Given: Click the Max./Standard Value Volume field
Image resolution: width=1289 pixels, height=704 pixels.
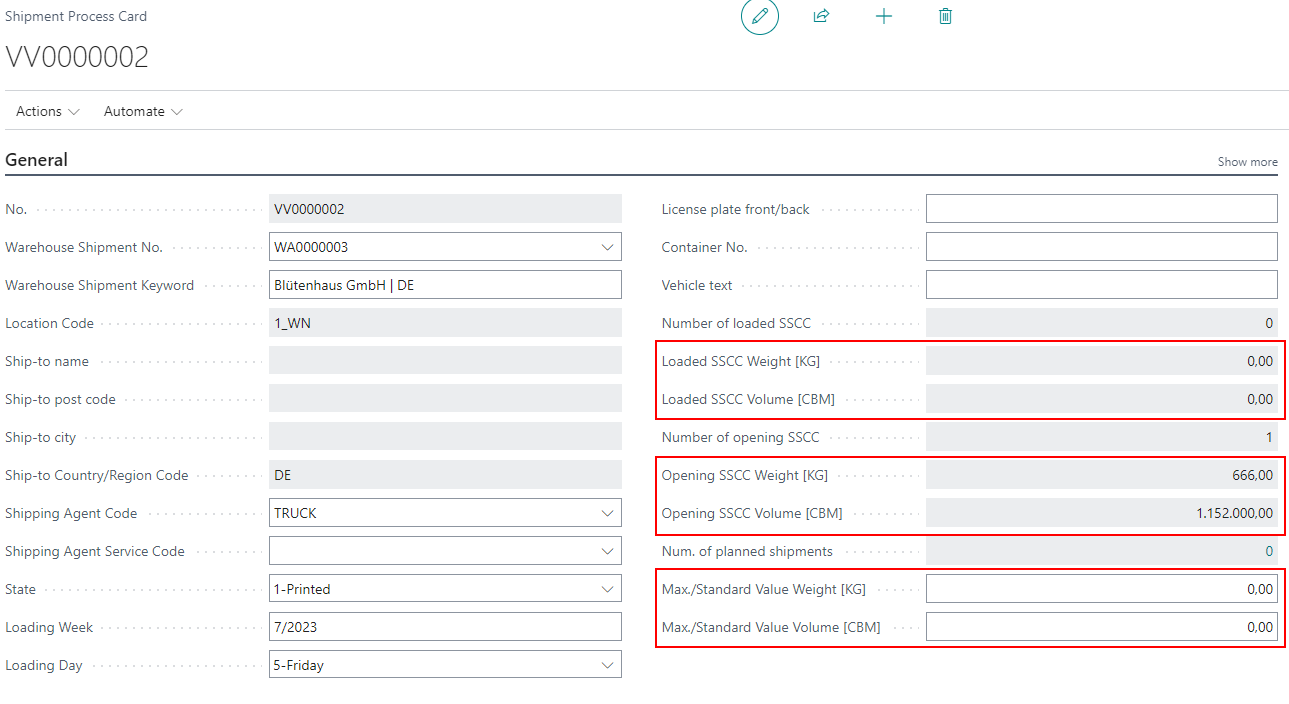Looking at the screenshot, I should [1101, 627].
